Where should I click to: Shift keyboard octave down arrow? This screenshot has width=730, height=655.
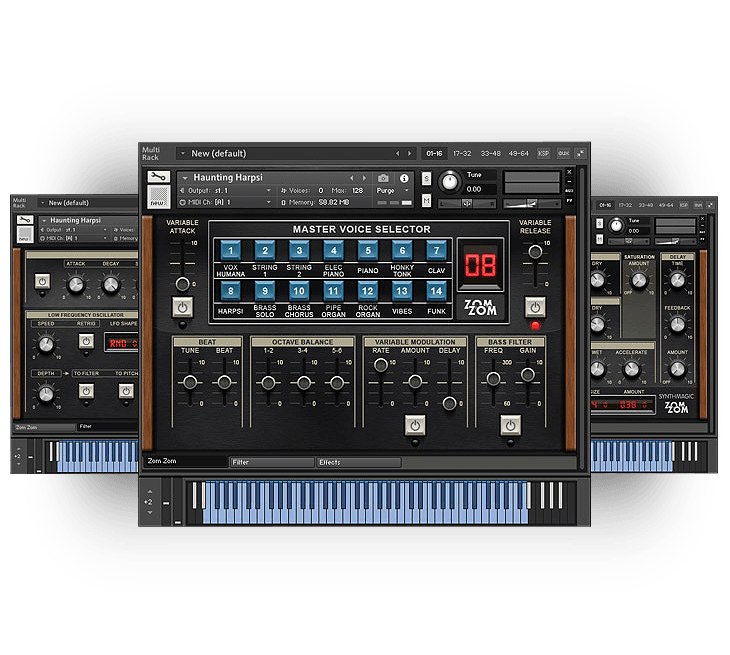[150, 513]
